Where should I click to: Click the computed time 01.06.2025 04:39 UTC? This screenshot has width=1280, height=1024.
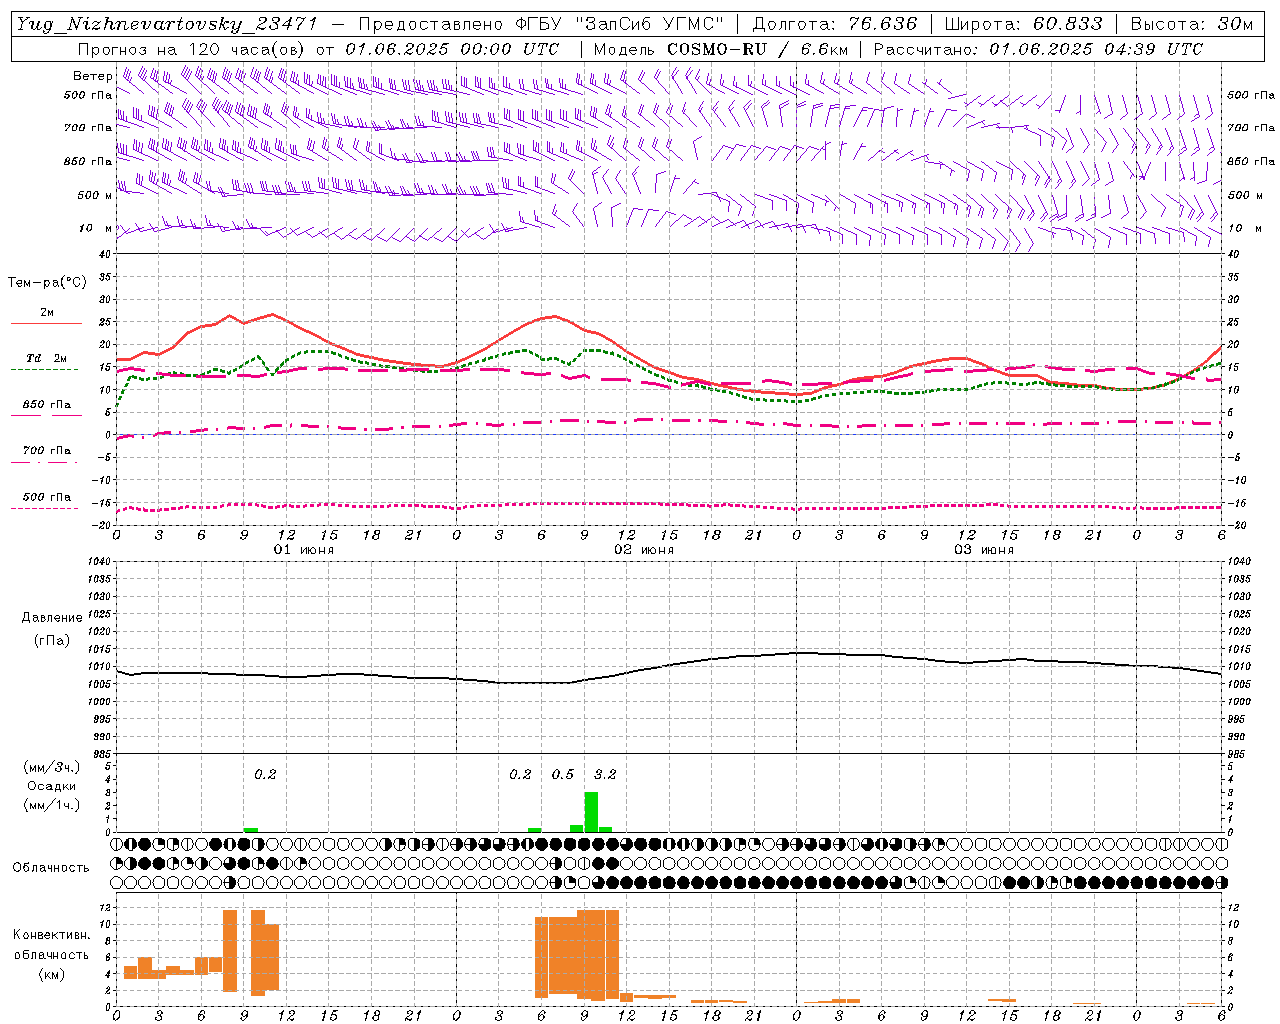point(1096,48)
